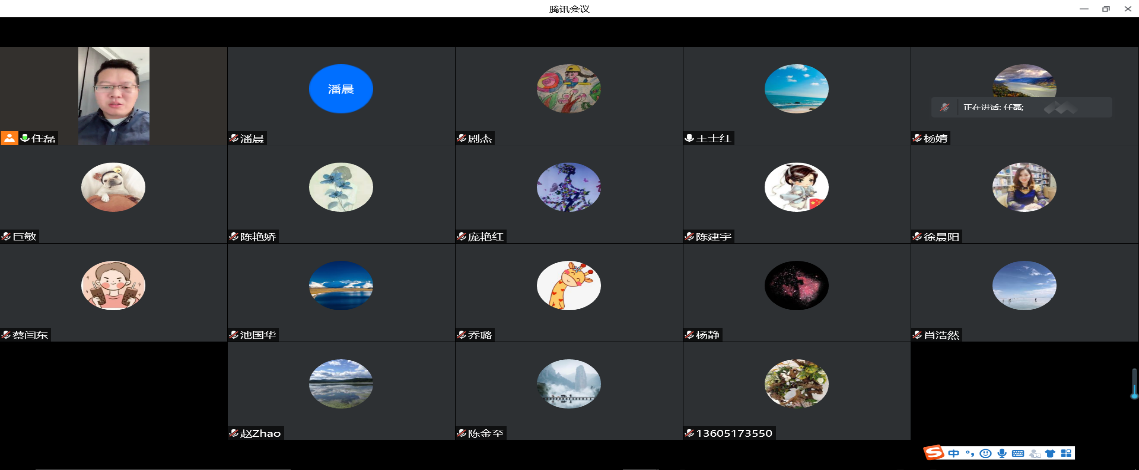Open the skin shirt icon in Sogou toolbar
1139x470 pixels.
(x=1050, y=454)
